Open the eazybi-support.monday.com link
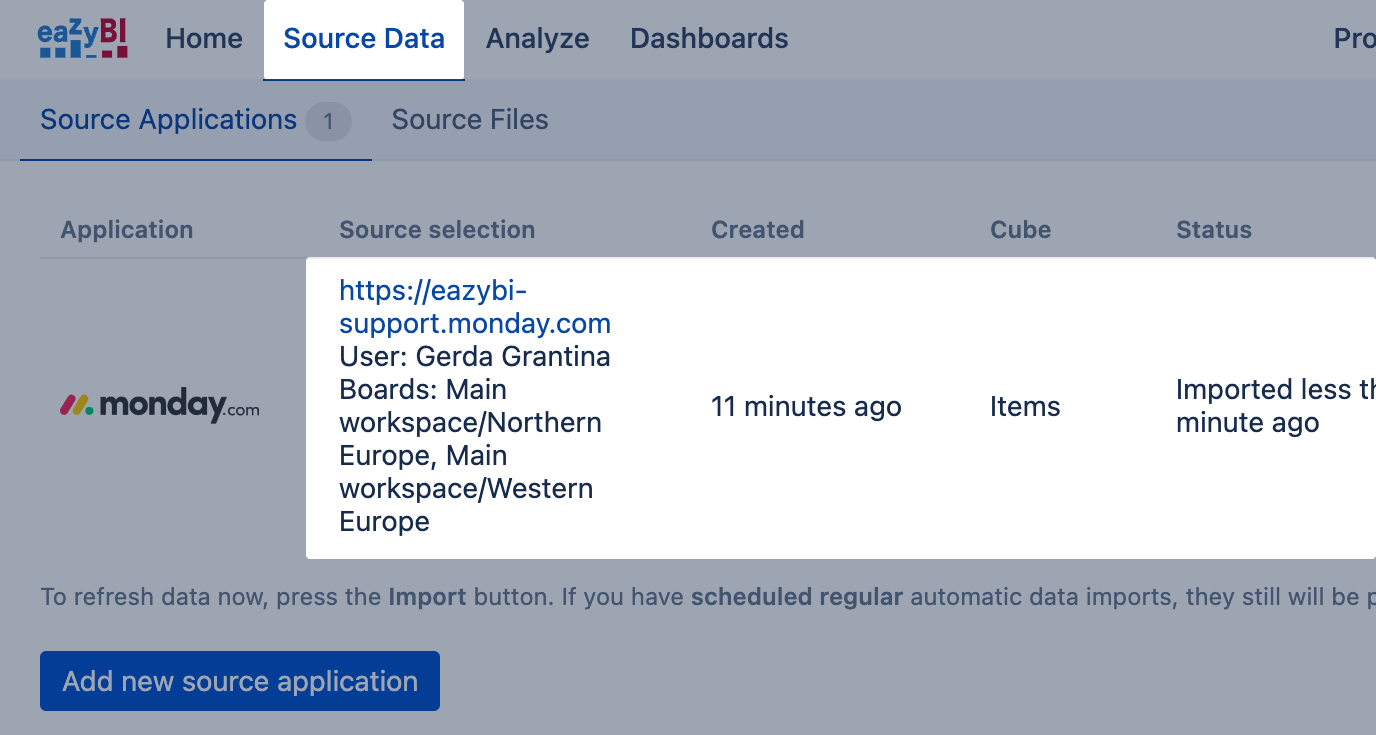The height and width of the screenshot is (735, 1376). pyautogui.click(x=475, y=307)
